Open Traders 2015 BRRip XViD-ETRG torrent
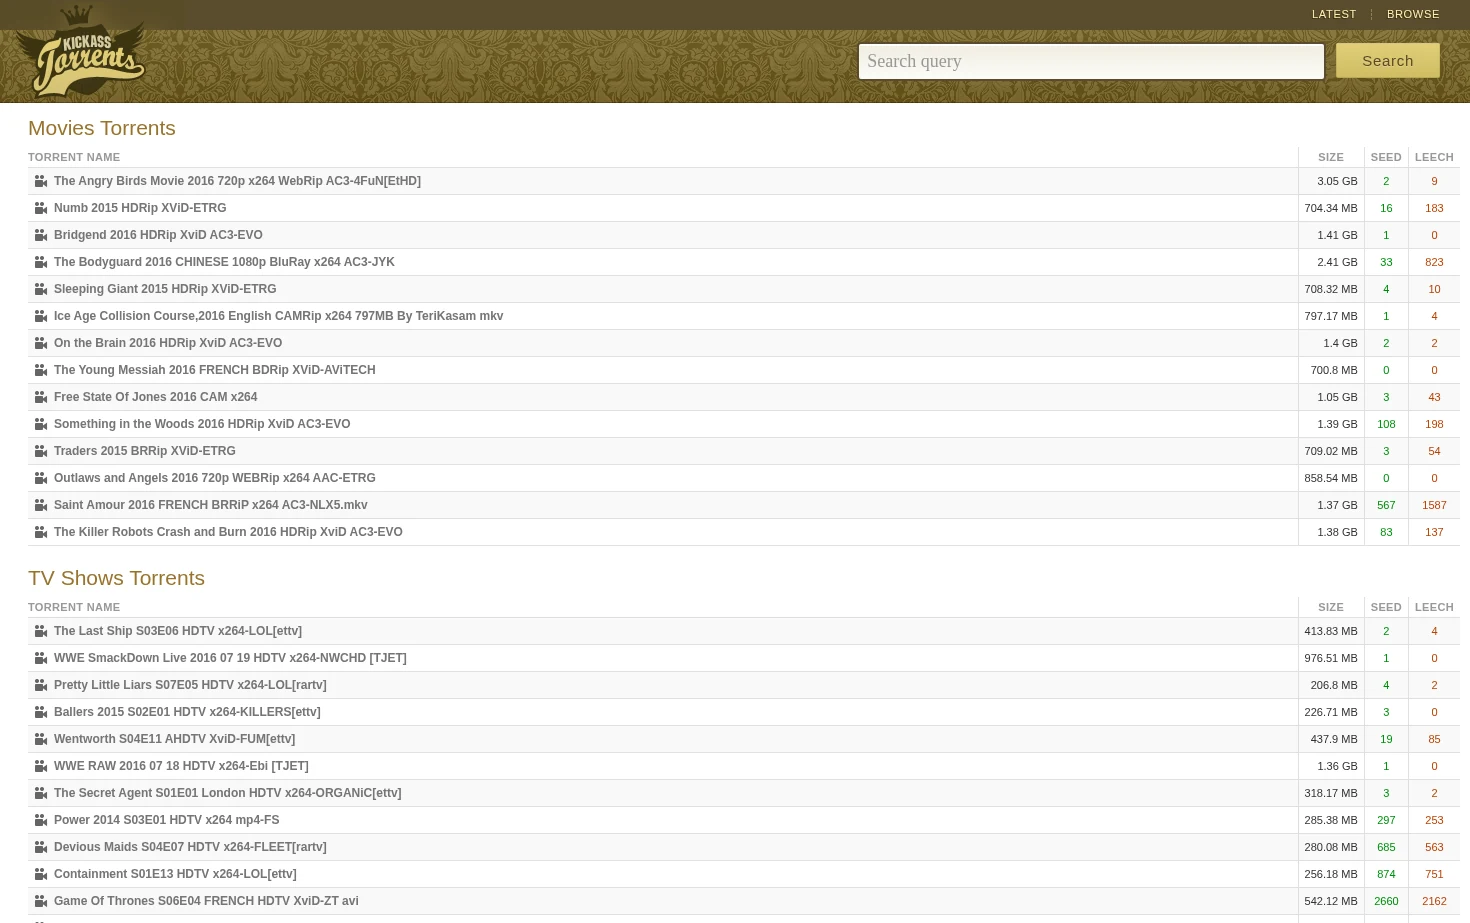 pyautogui.click(x=145, y=451)
